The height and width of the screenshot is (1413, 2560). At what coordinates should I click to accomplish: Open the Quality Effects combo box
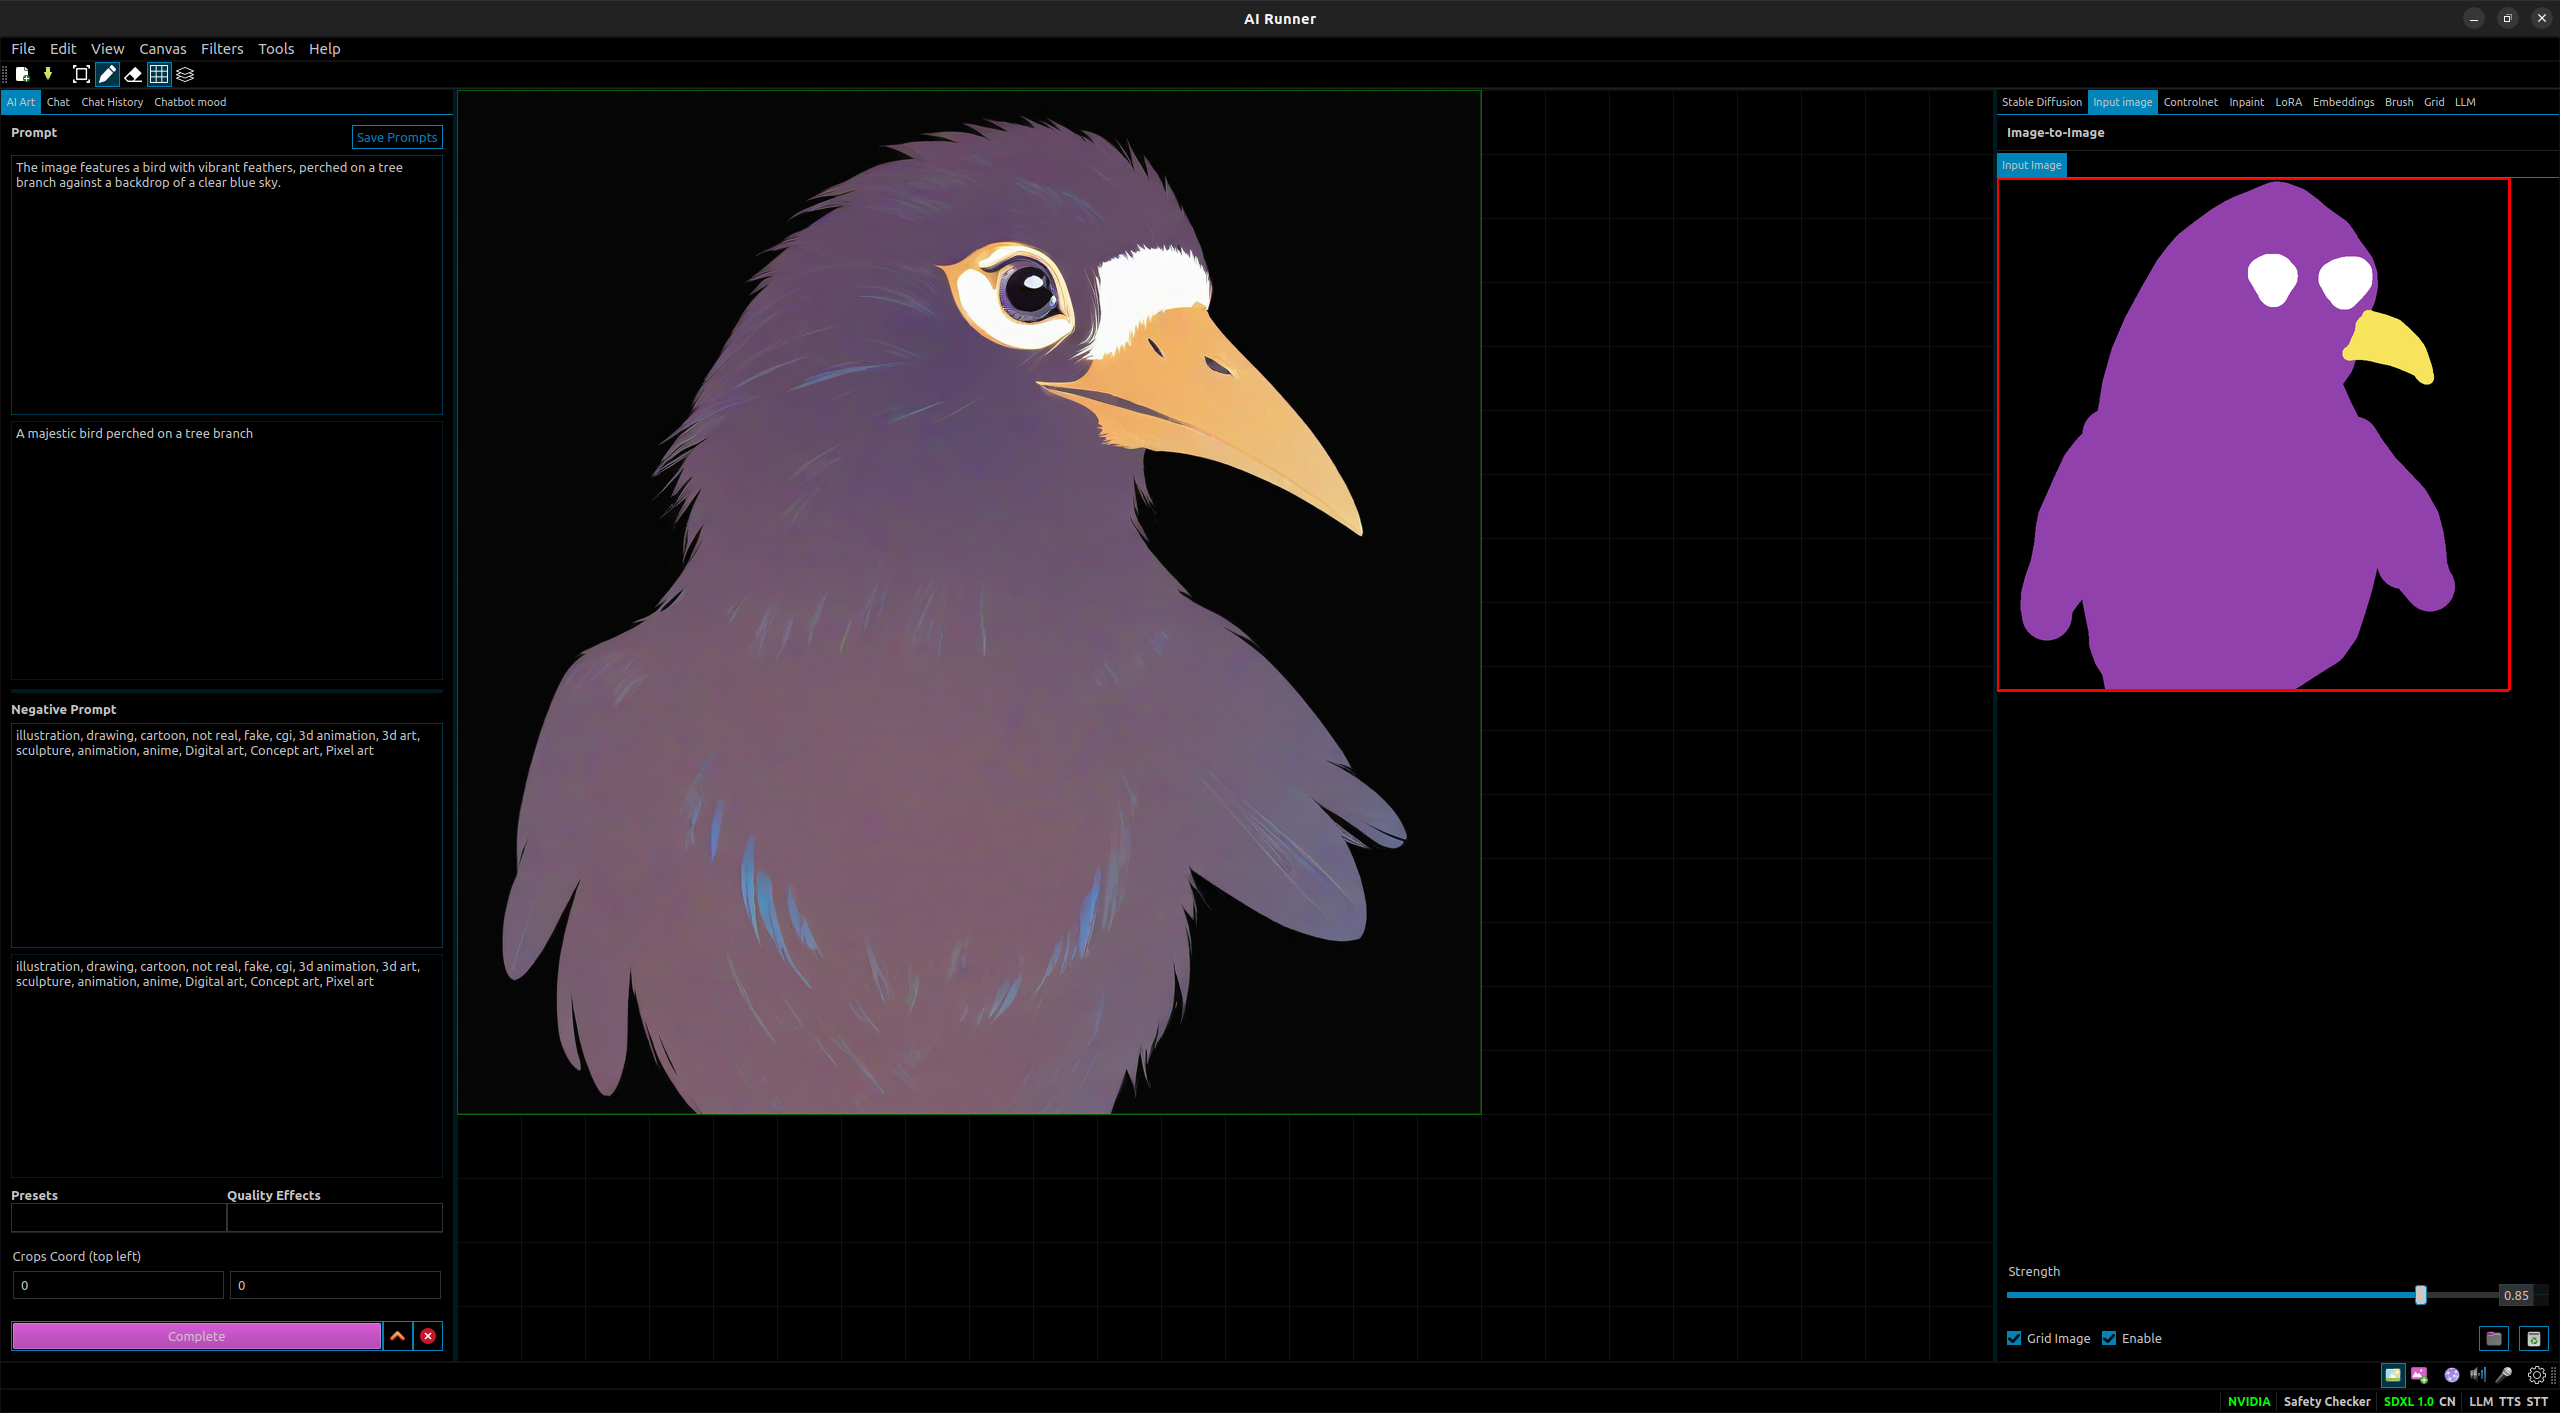(x=334, y=1218)
